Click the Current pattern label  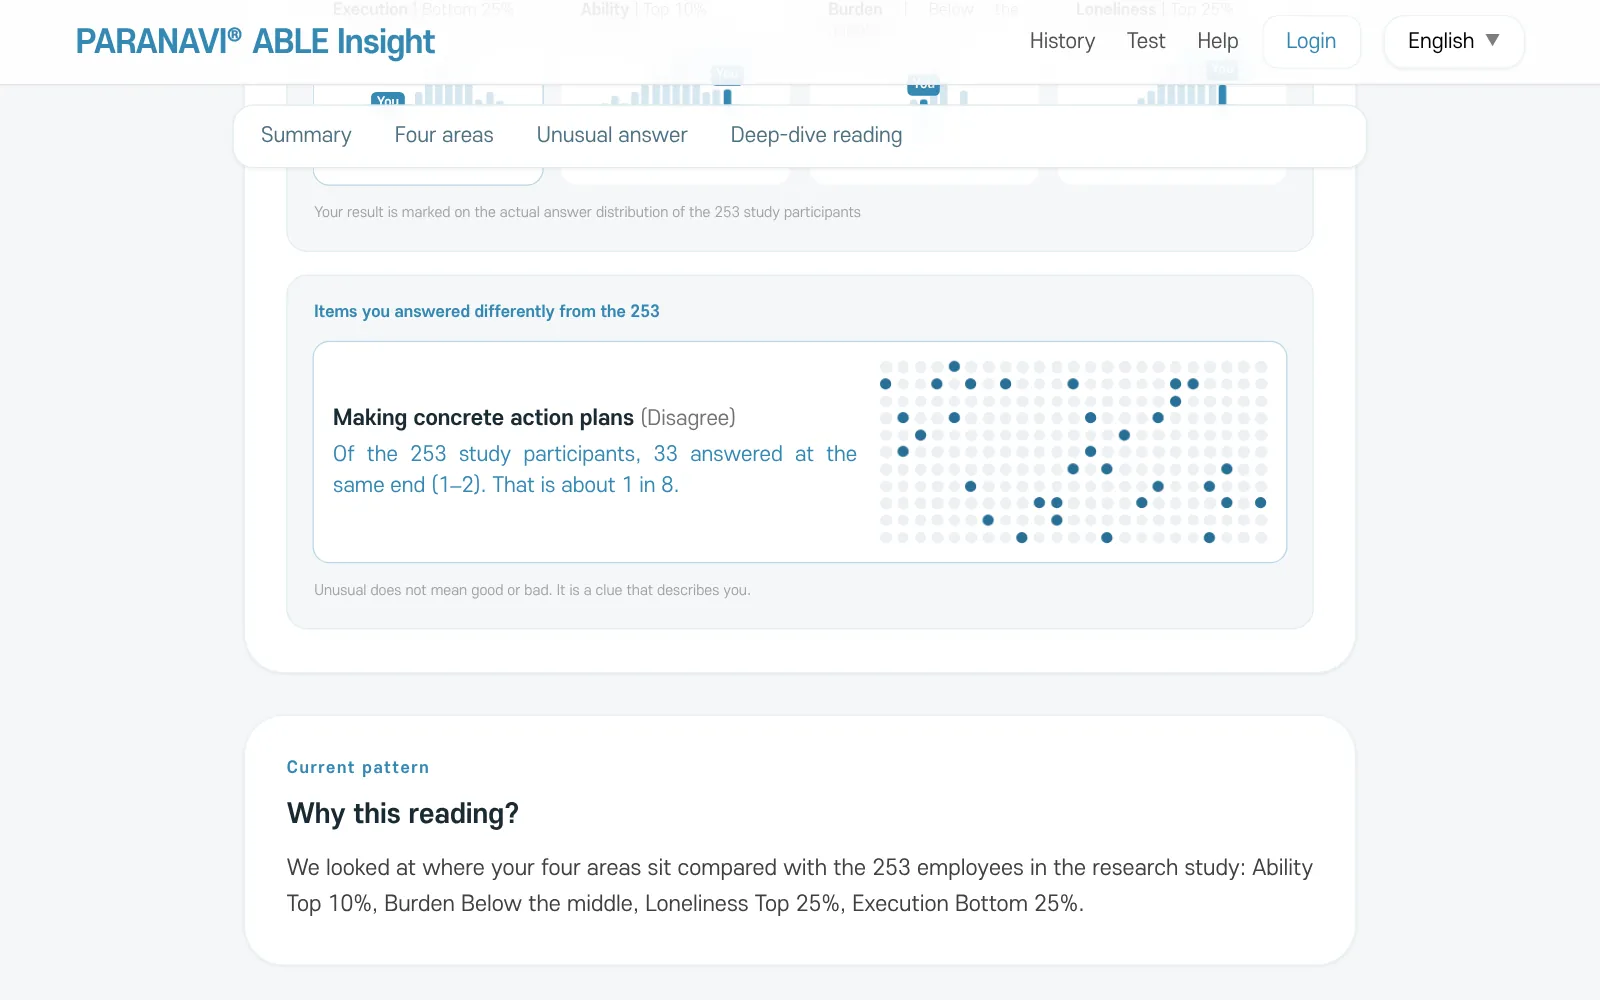coord(358,767)
